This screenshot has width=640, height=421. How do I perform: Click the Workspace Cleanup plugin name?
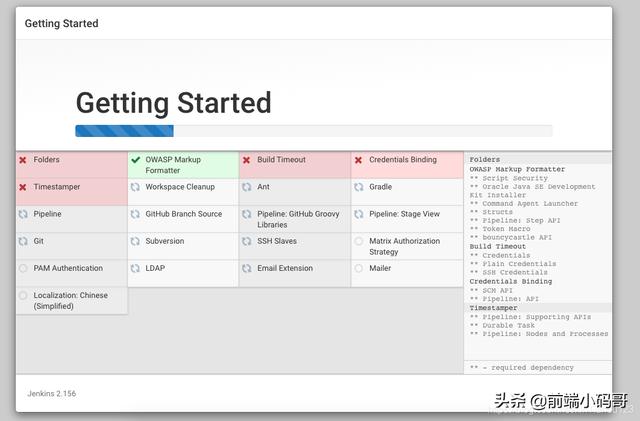[180, 187]
